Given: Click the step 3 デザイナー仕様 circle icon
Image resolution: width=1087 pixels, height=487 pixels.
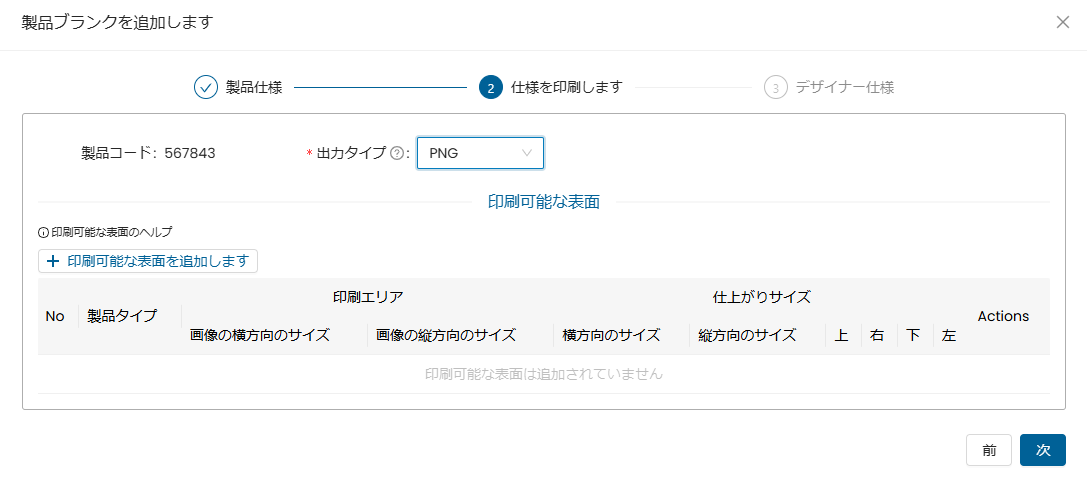Looking at the screenshot, I should (775, 87).
